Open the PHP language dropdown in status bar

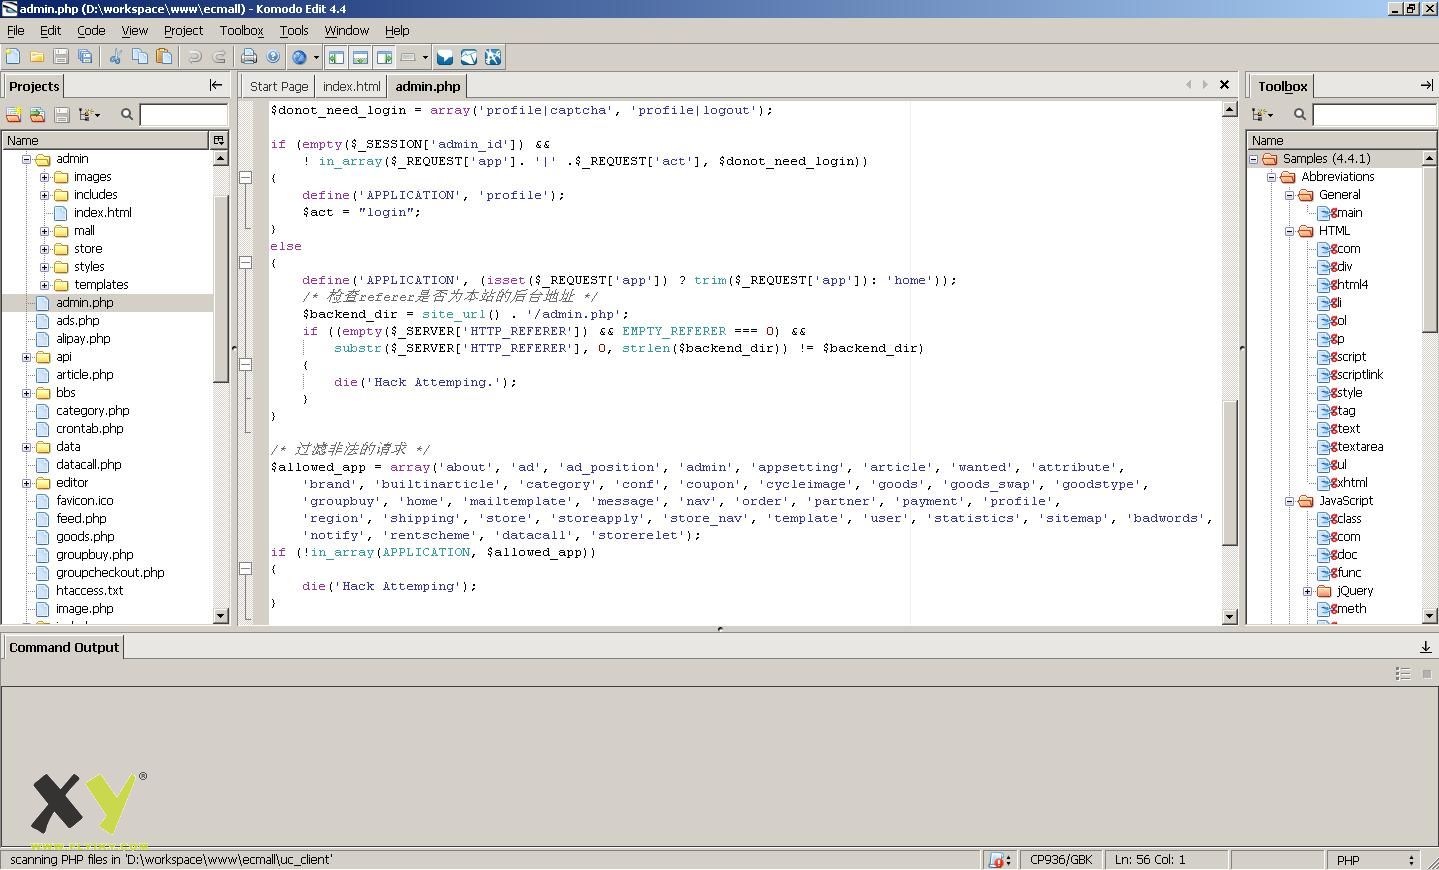click(1375, 860)
